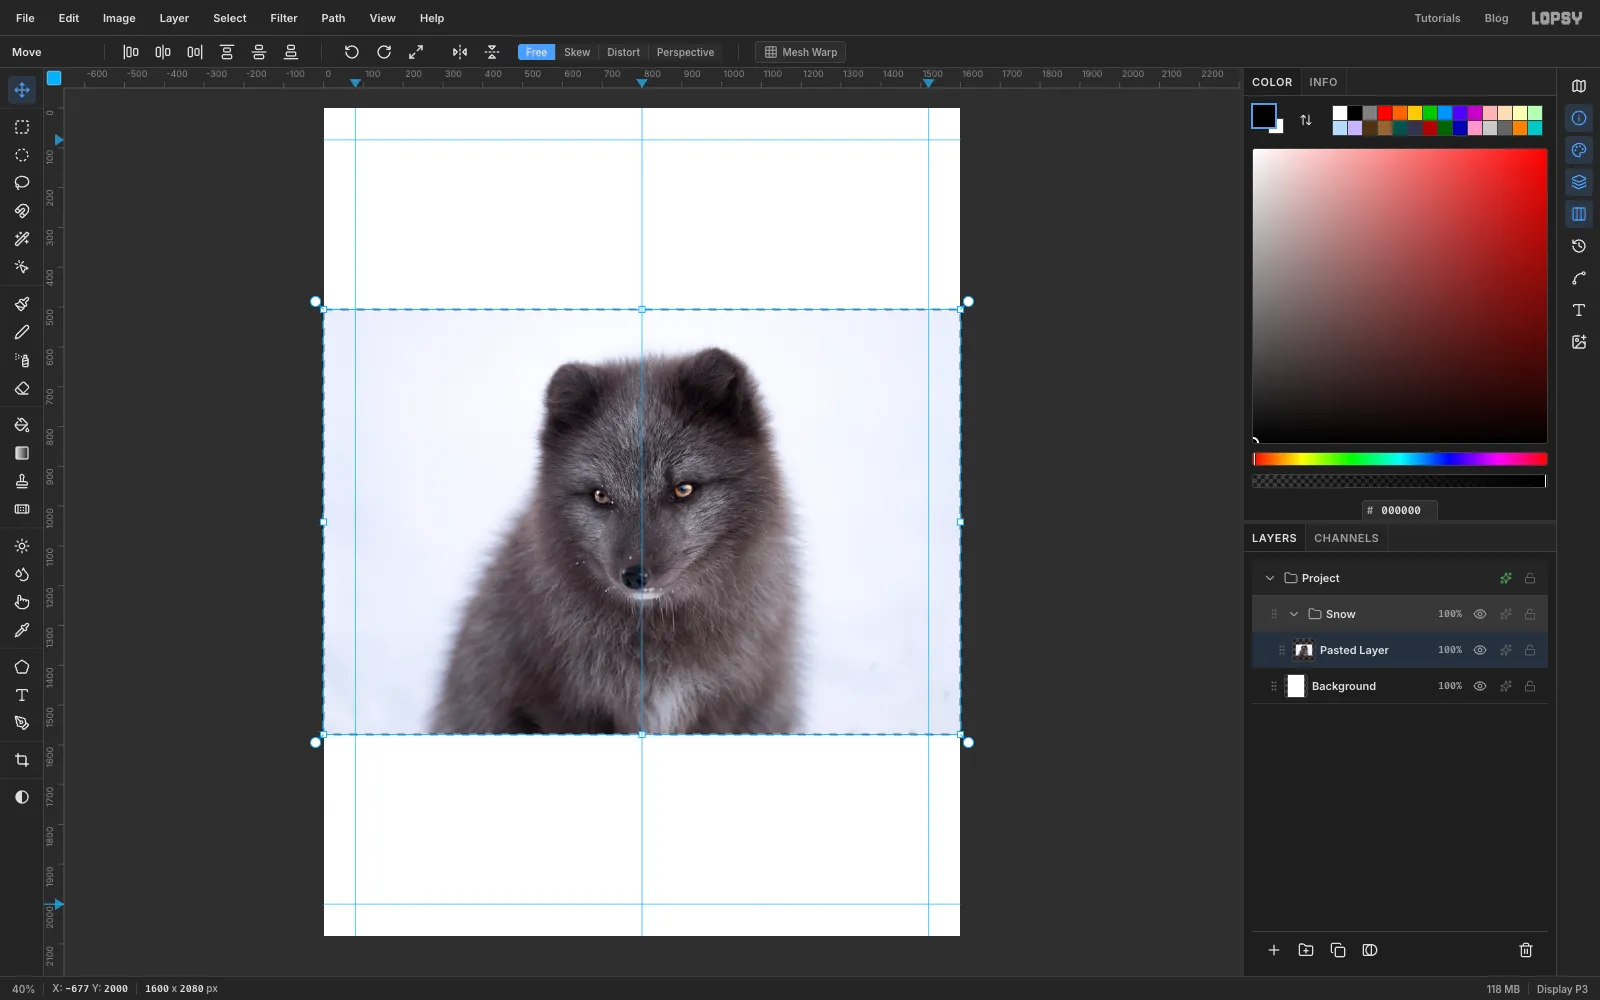Choose the lasso tool
Viewport: 1600px width, 1000px height.
point(22,183)
